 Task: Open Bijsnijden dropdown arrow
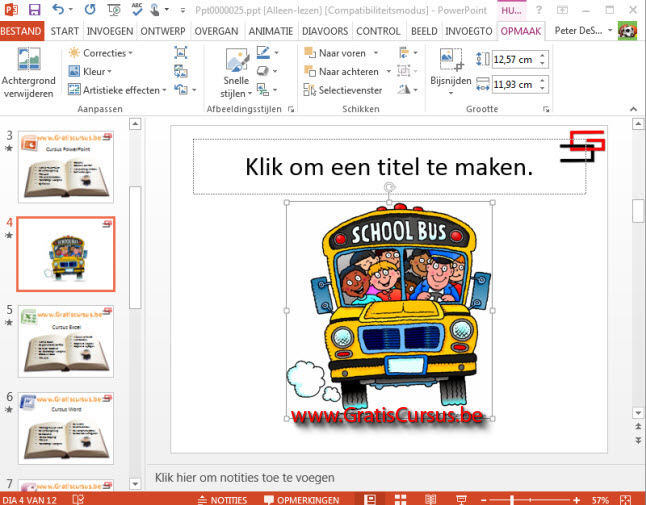pos(451,93)
